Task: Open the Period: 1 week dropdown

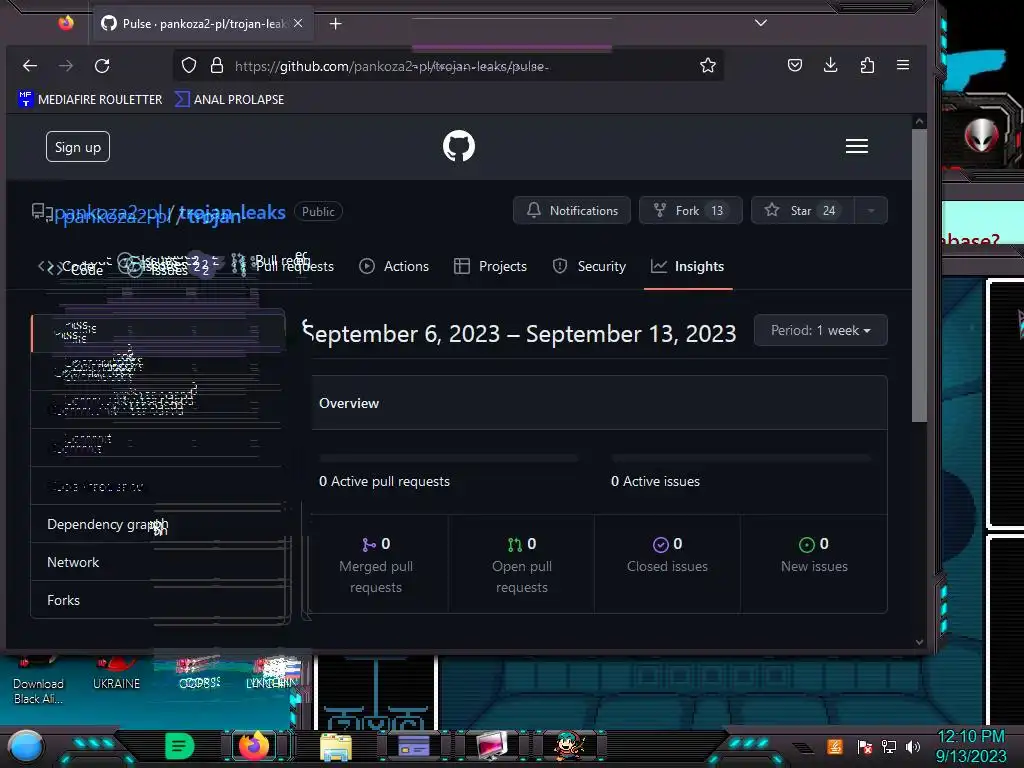Action: click(x=821, y=330)
